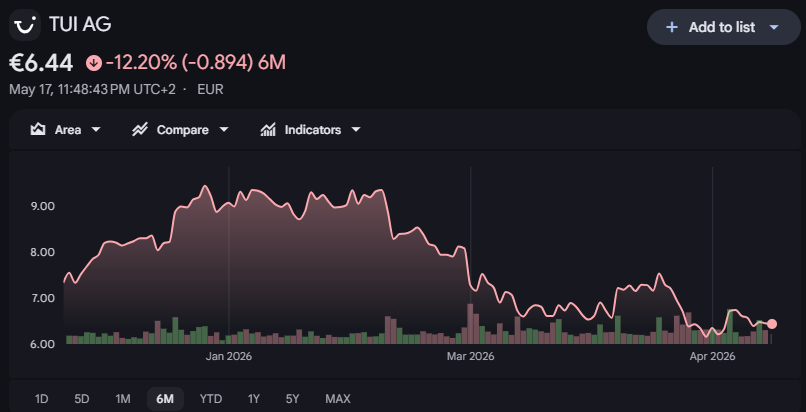This screenshot has height=412, width=806.
Task: Click the Jan 2026 axis label
Action: pos(229,356)
